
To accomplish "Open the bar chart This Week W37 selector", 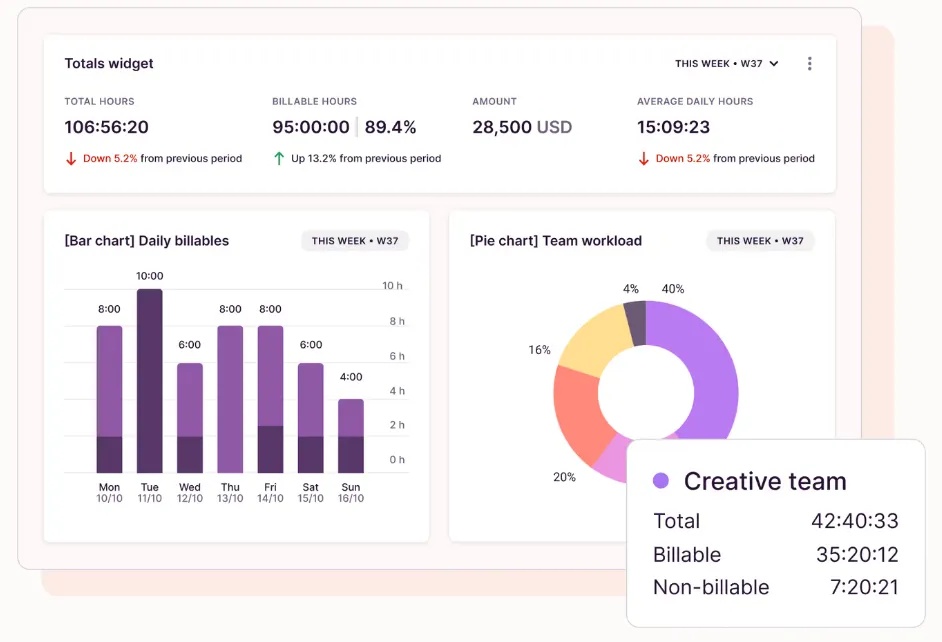I will (x=355, y=241).
